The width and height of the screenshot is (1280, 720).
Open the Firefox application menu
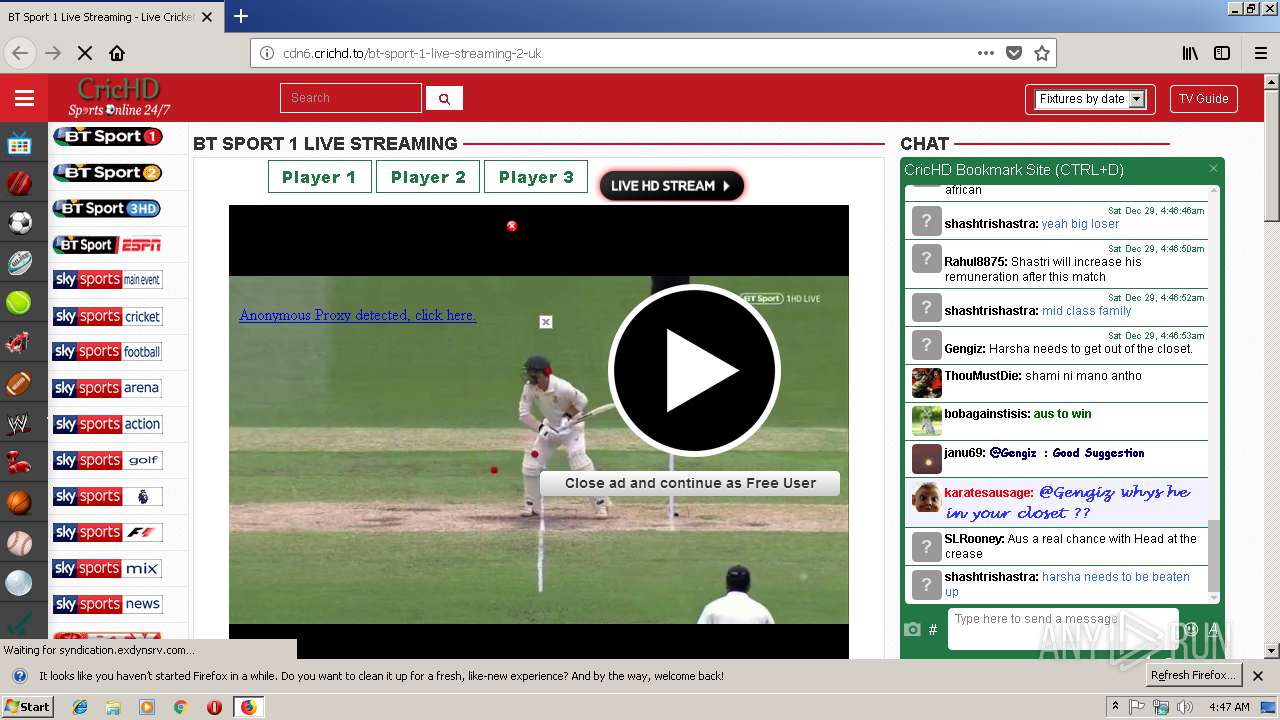[1260, 53]
